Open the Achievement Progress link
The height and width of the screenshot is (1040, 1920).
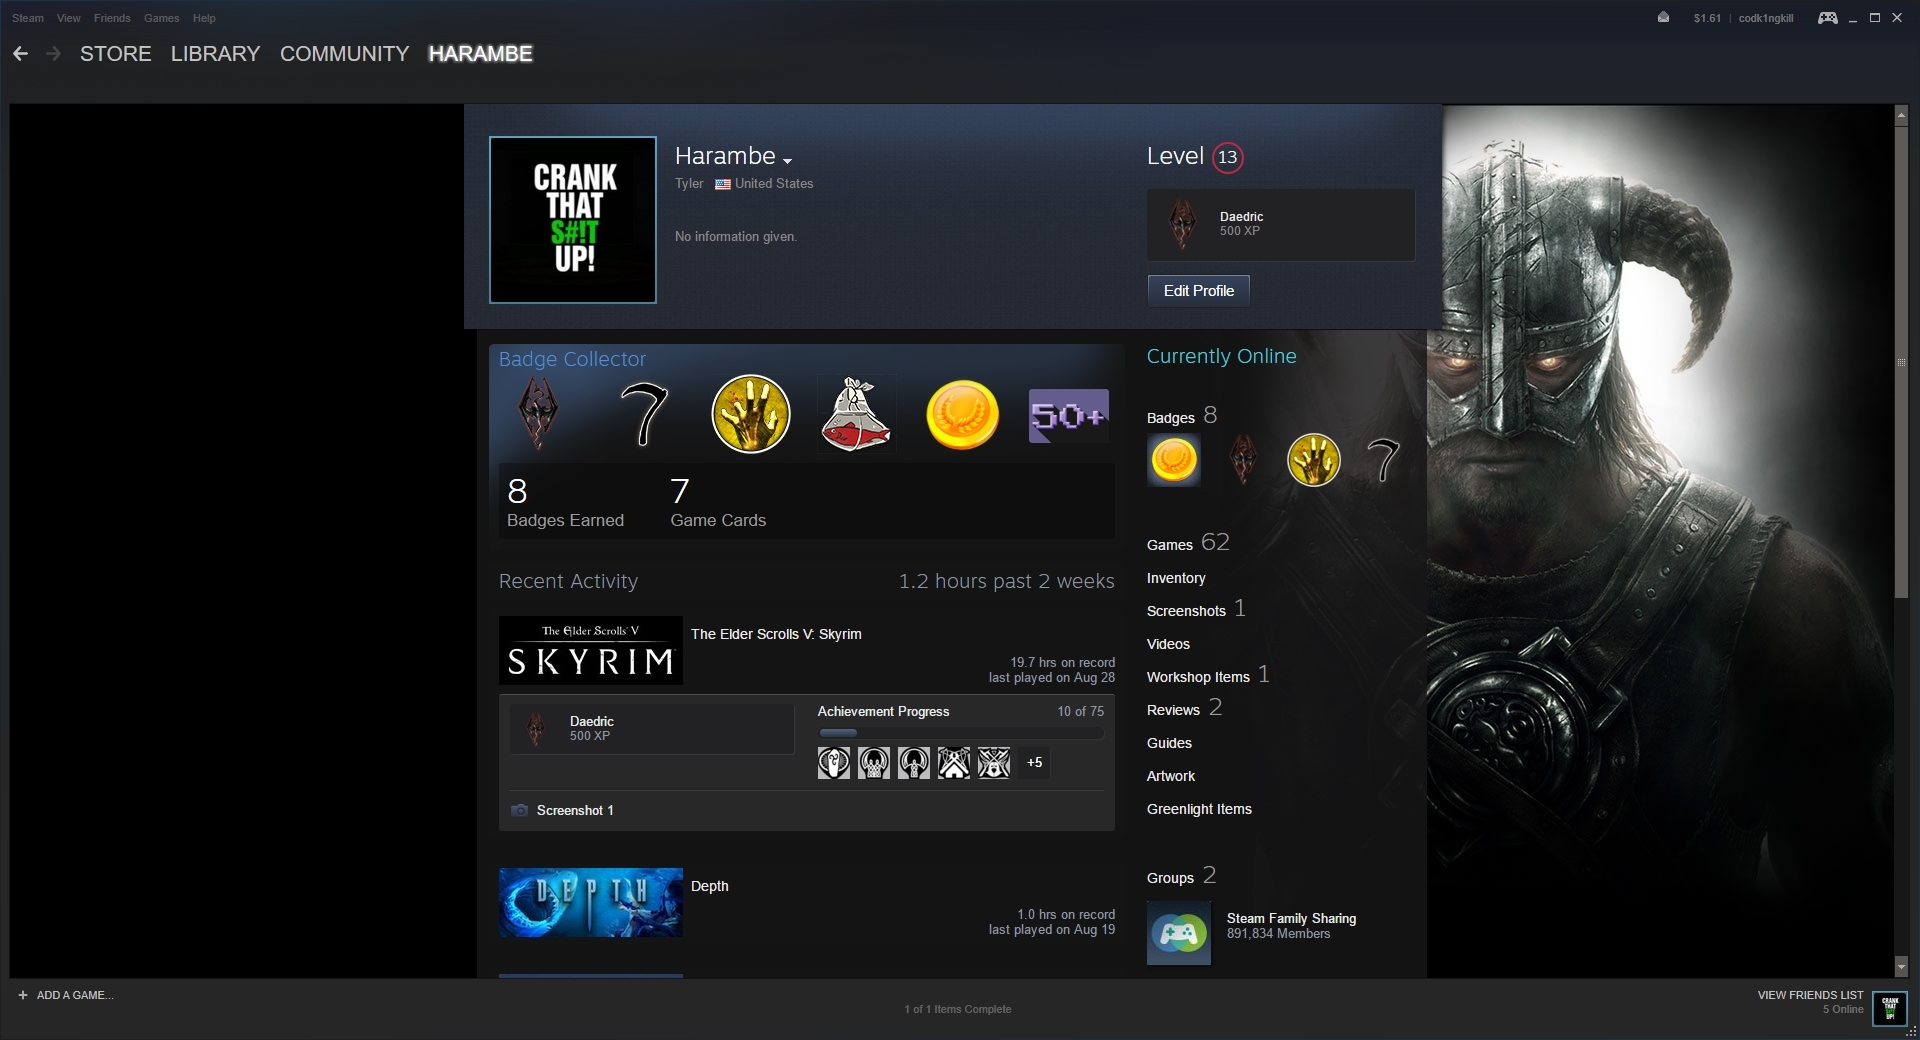[x=883, y=711]
